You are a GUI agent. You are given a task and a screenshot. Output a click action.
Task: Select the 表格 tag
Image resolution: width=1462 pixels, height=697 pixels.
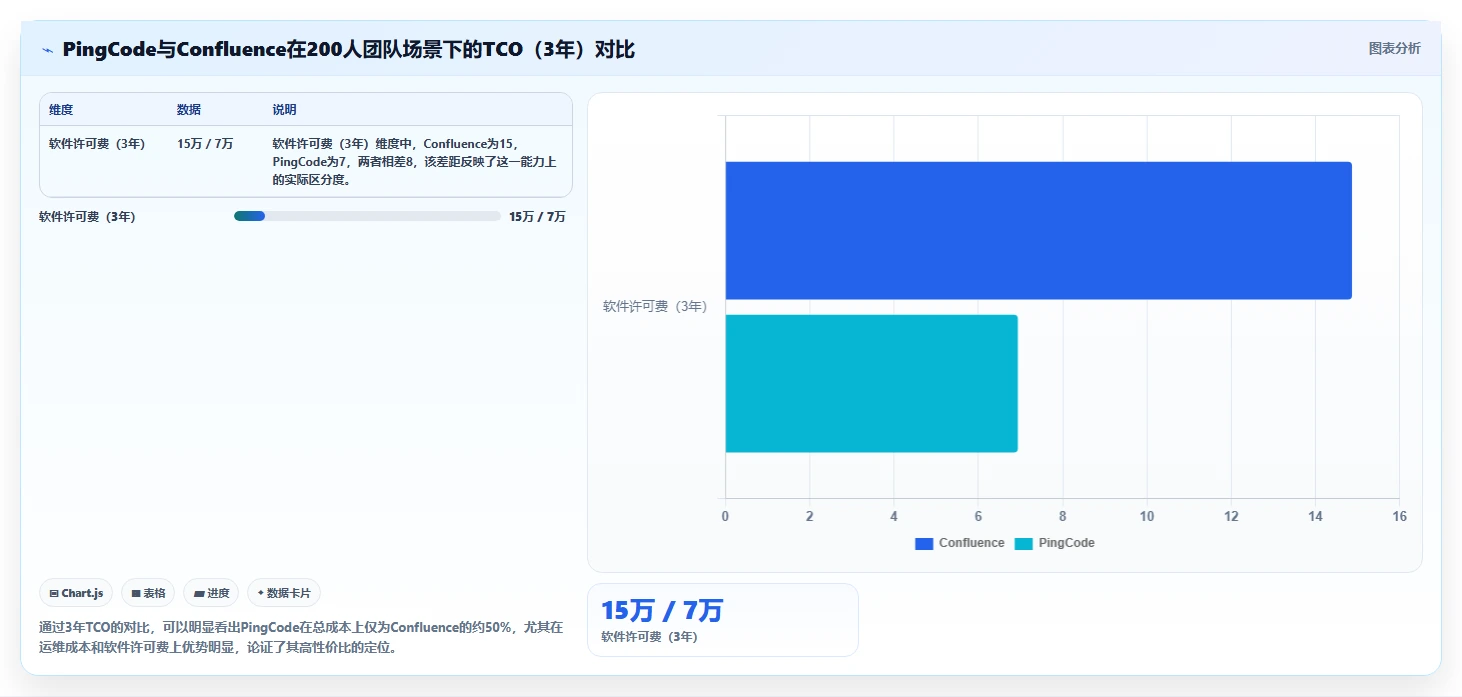coord(148,593)
